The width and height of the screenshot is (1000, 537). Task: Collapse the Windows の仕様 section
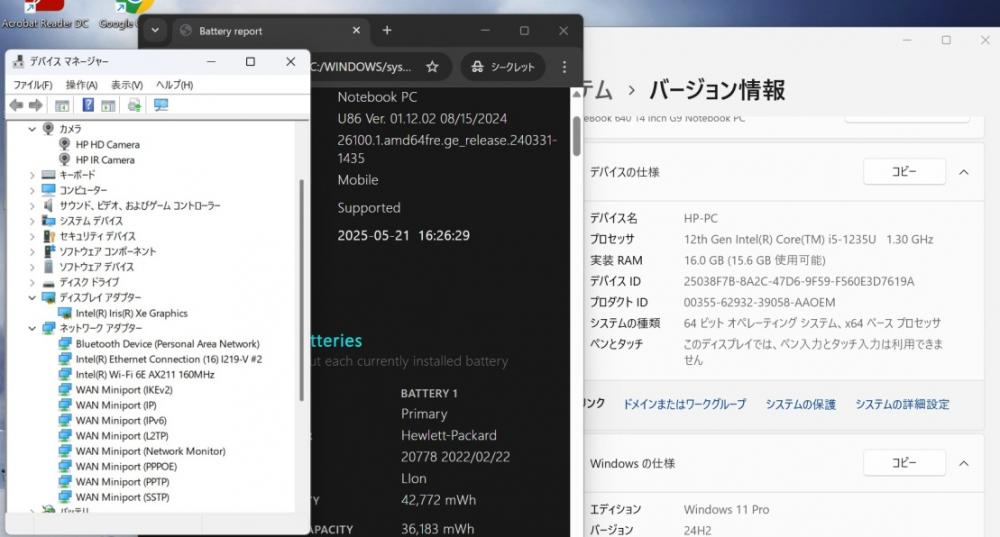pos(964,464)
